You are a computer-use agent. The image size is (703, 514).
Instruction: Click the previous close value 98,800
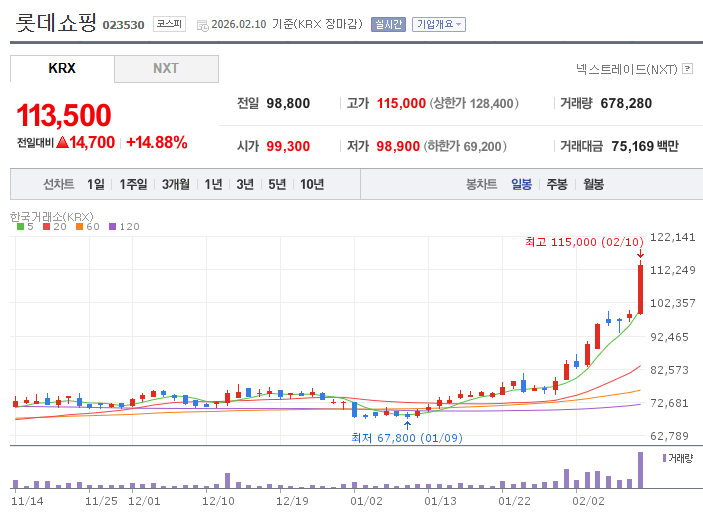(288, 104)
